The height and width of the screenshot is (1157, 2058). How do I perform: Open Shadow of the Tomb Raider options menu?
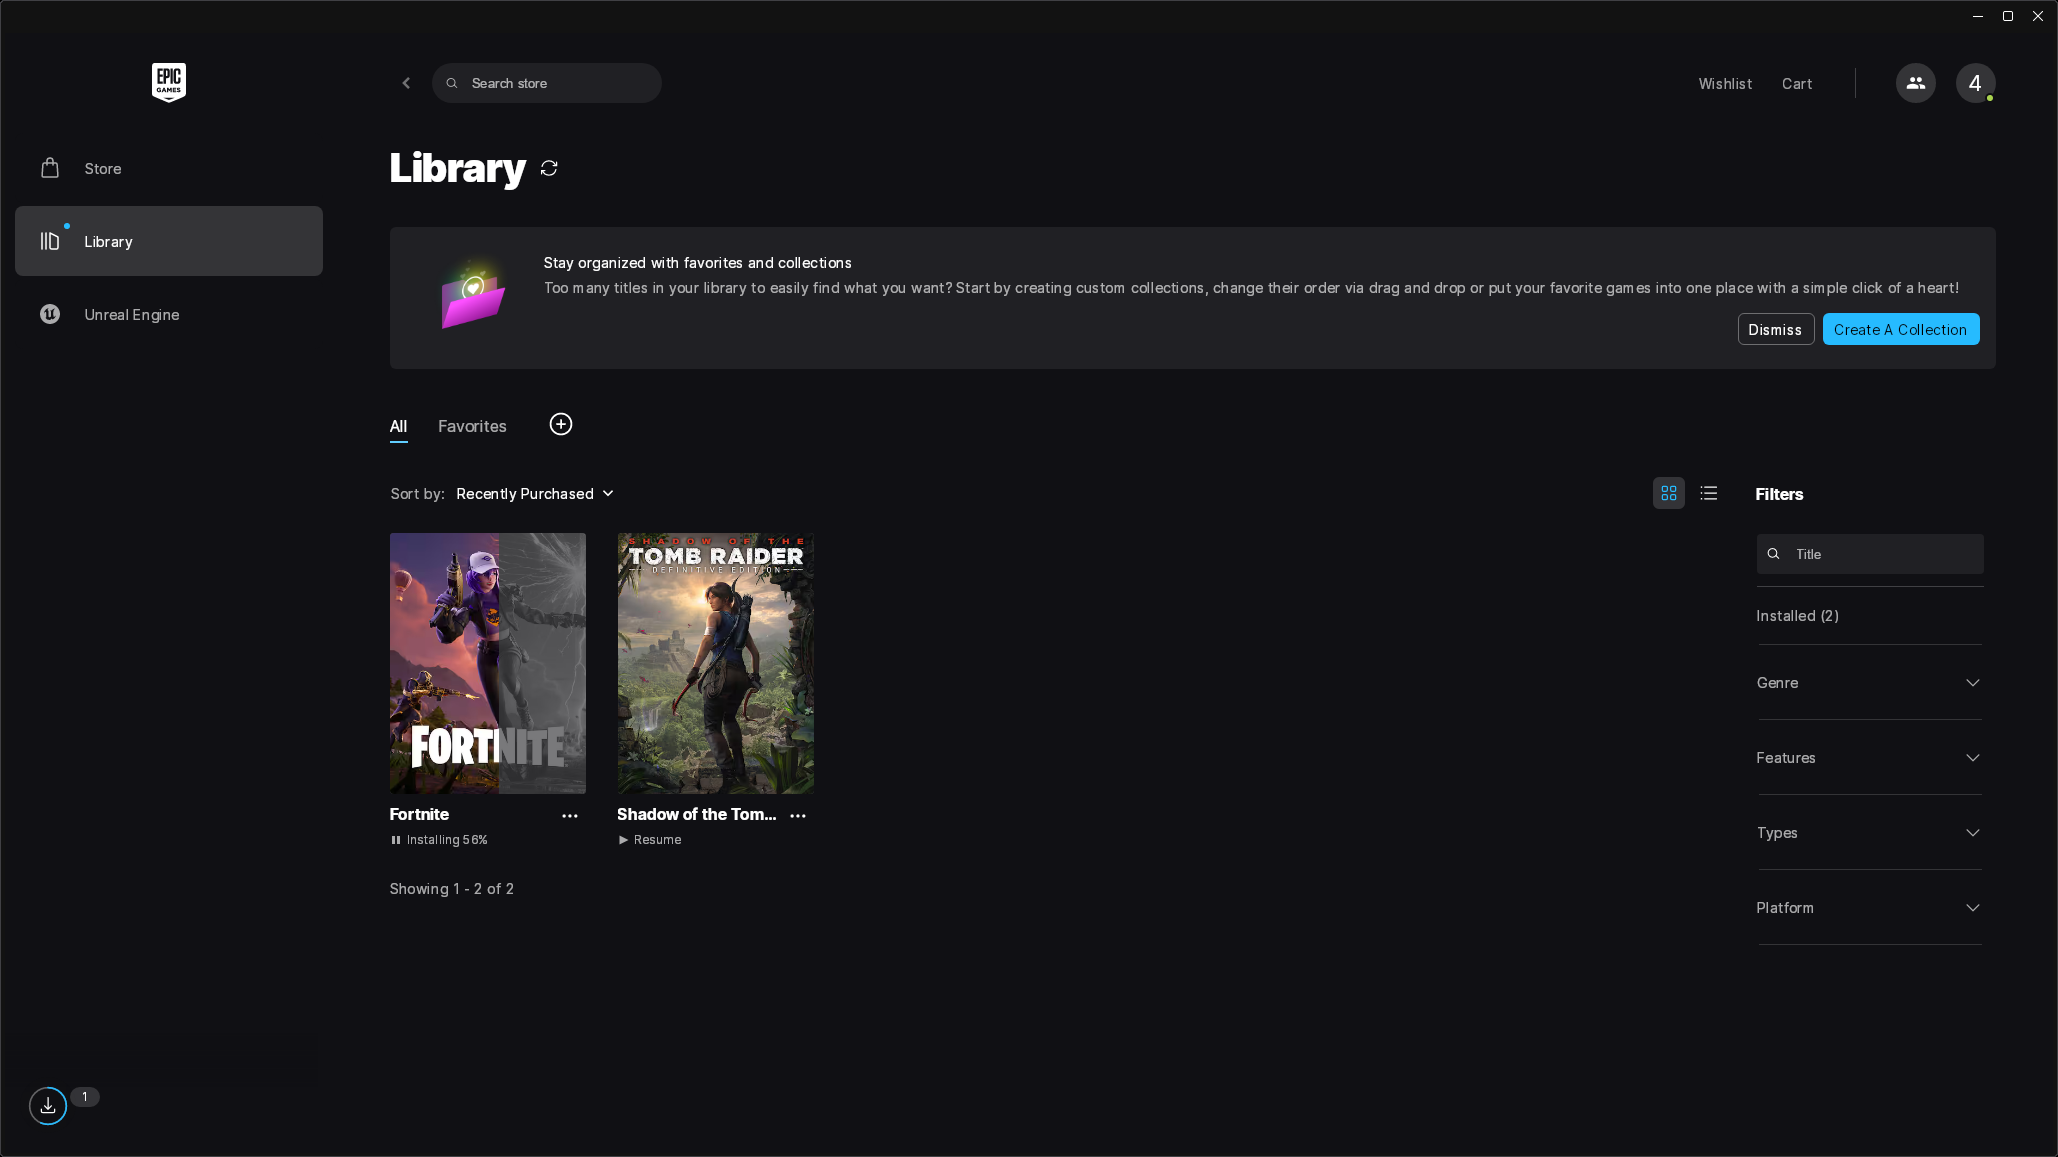coord(798,816)
